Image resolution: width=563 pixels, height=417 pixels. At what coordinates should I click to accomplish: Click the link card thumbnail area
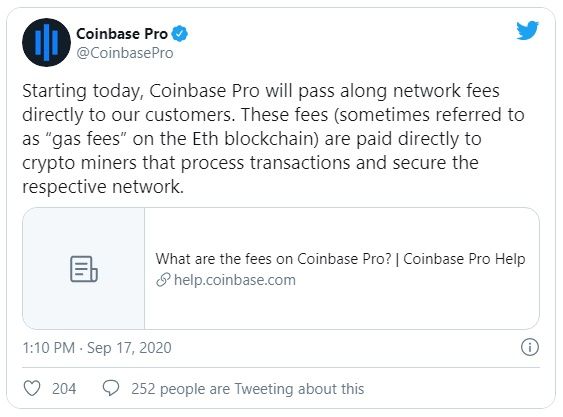84,268
